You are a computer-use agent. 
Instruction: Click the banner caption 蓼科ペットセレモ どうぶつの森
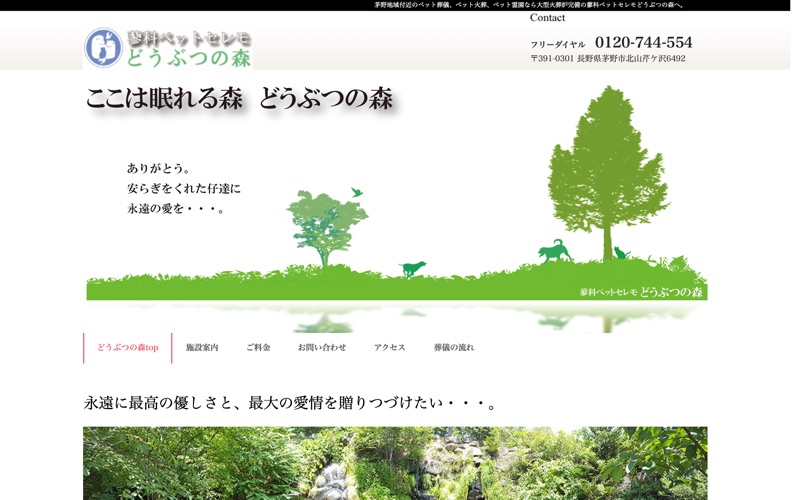(641, 292)
